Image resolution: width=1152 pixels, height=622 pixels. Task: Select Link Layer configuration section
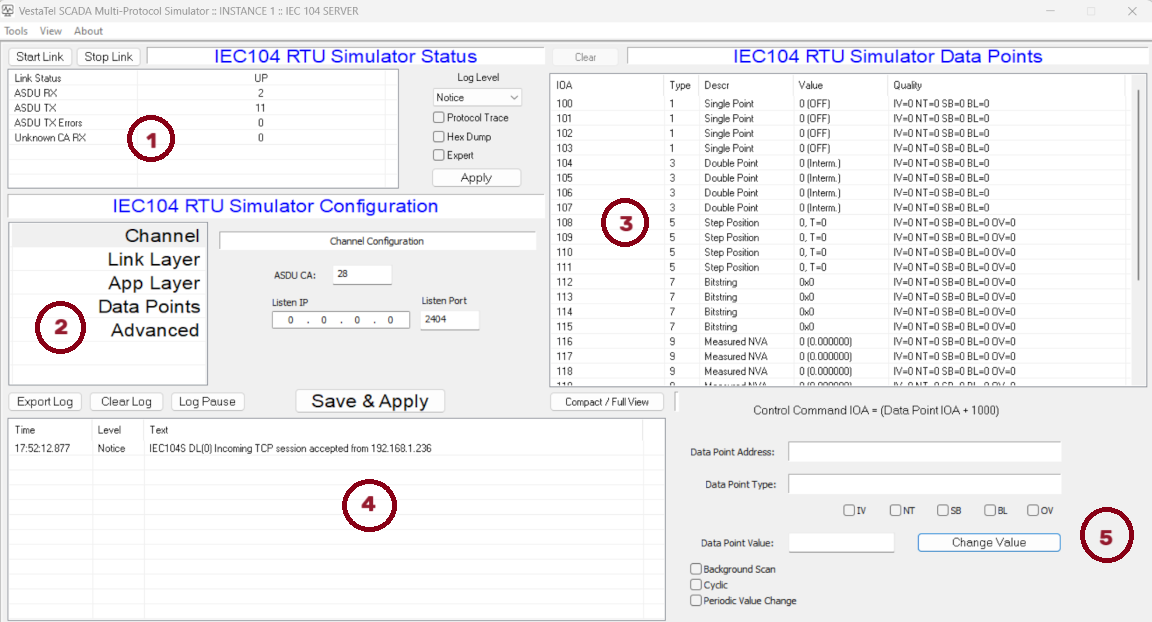tap(153, 260)
